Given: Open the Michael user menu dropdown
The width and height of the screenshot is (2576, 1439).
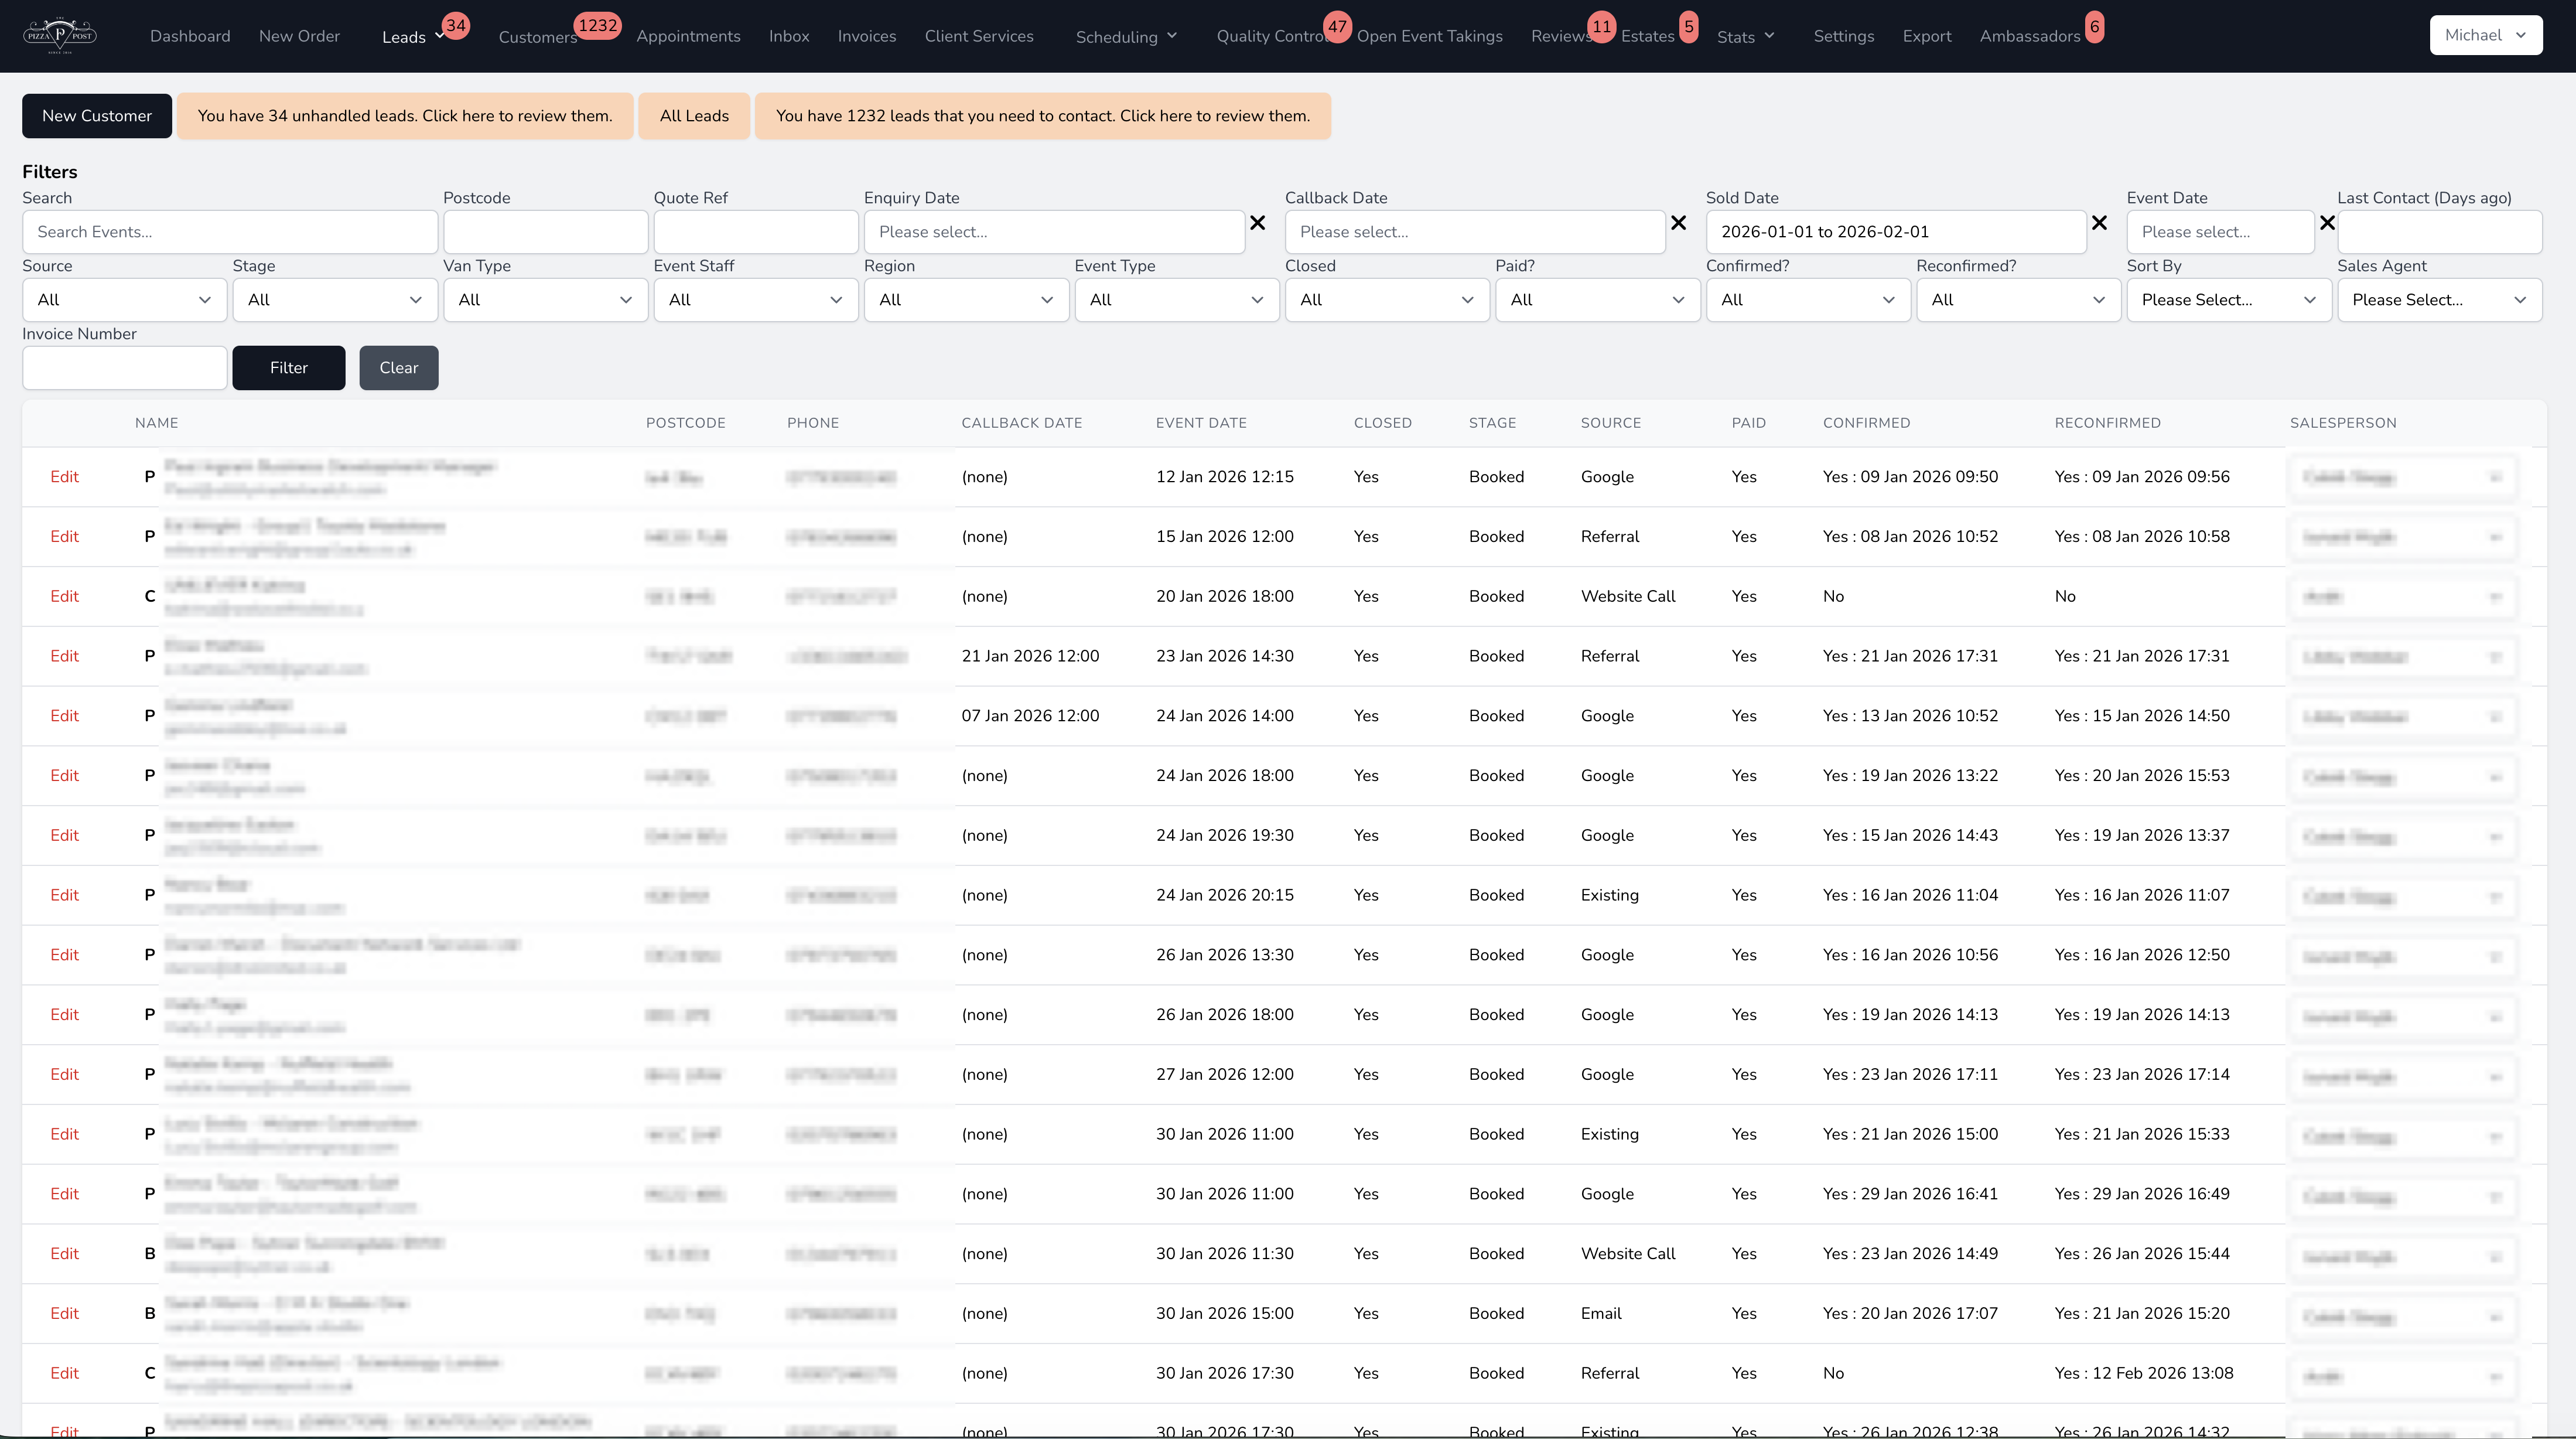Looking at the screenshot, I should [2485, 35].
